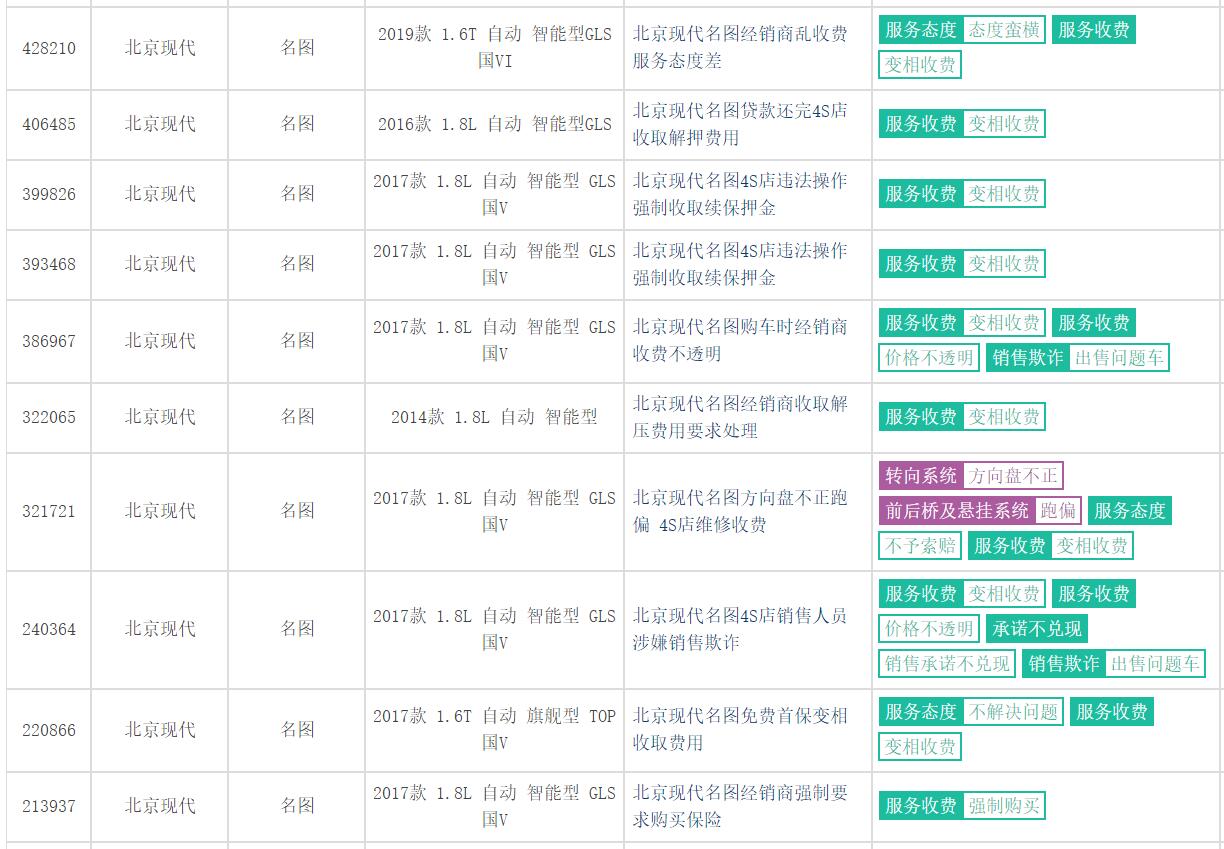Screen dimensions: 1224x849
Task: Click the filled green "承诺不兑现" tag
Action: click(x=1035, y=629)
